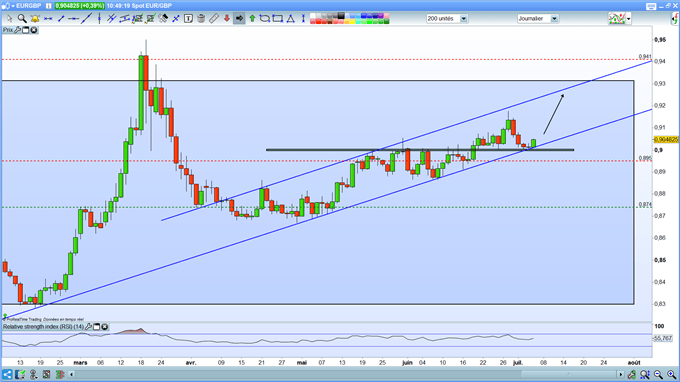Click the current price label 0,904825
Viewport: 680px width, 382px height.
pos(666,140)
